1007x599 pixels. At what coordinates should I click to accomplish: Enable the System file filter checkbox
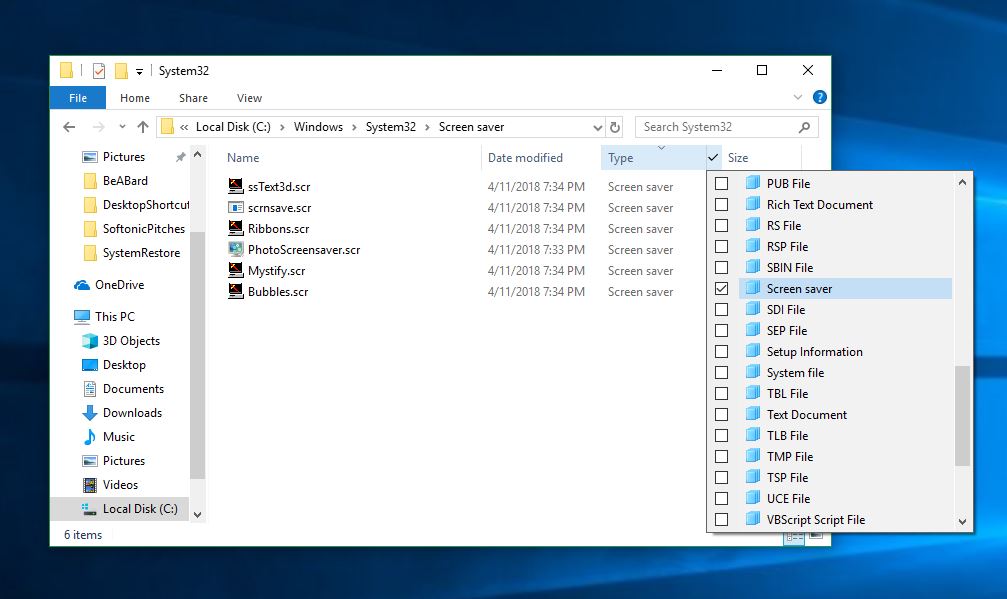[721, 373]
